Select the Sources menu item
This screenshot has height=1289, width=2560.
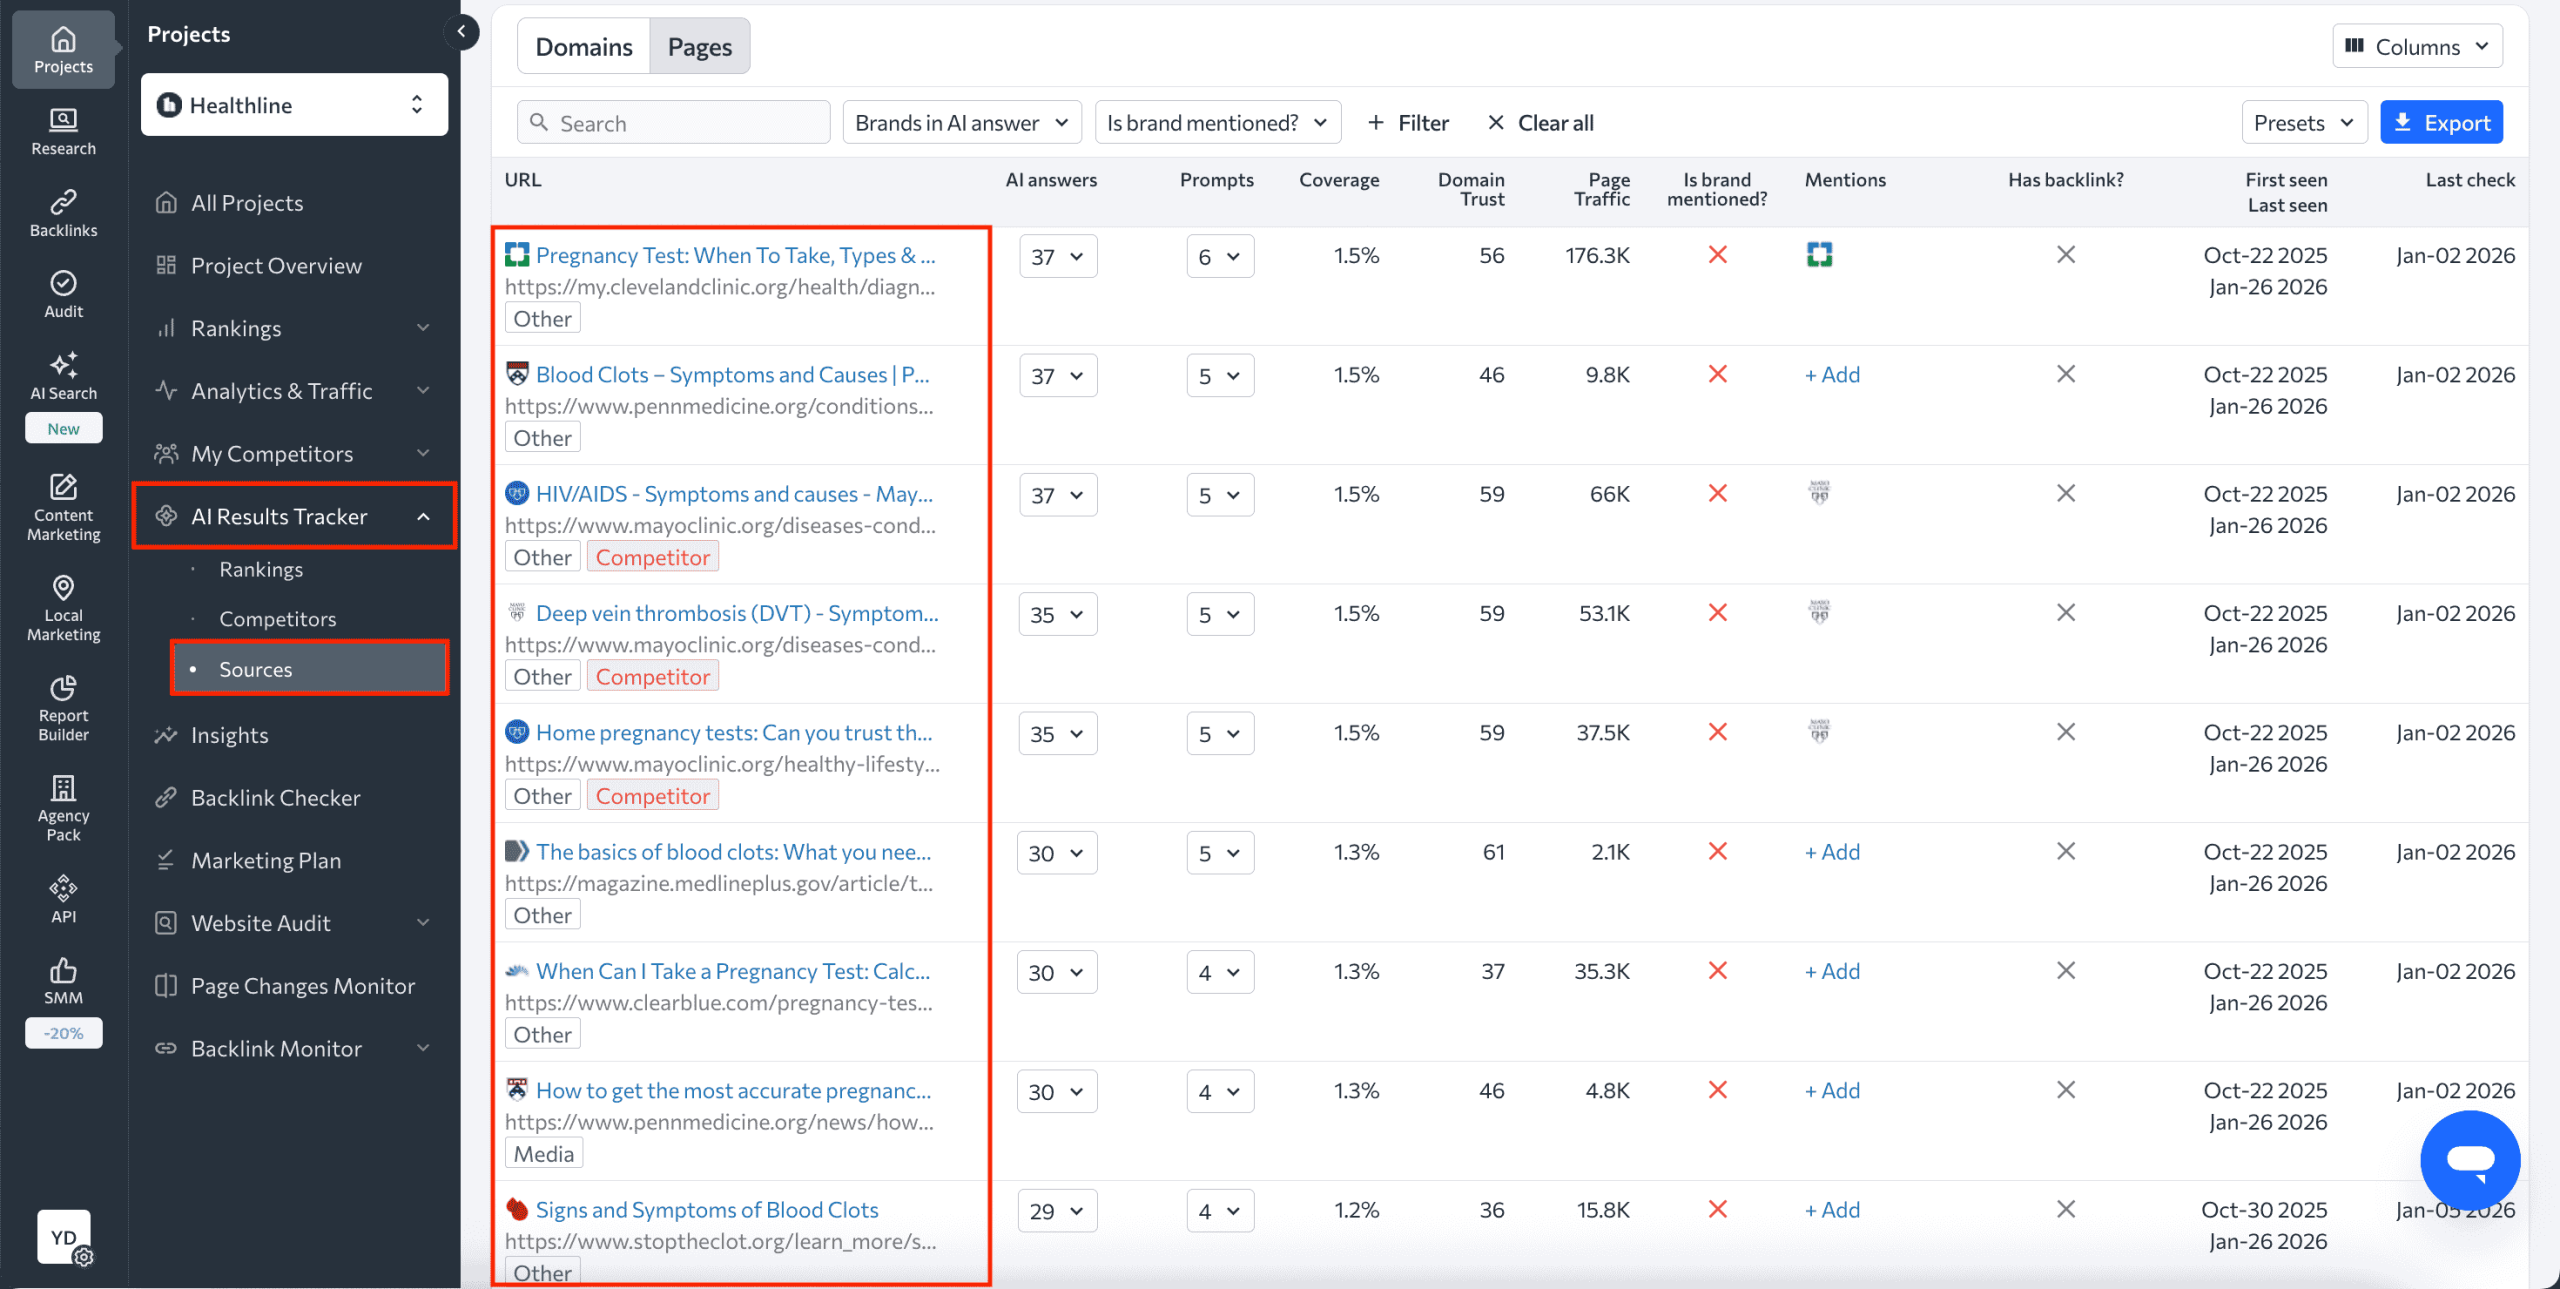pyautogui.click(x=255, y=668)
